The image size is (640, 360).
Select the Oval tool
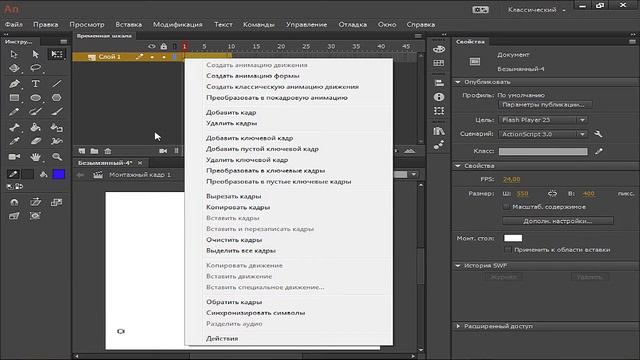click(x=36, y=98)
